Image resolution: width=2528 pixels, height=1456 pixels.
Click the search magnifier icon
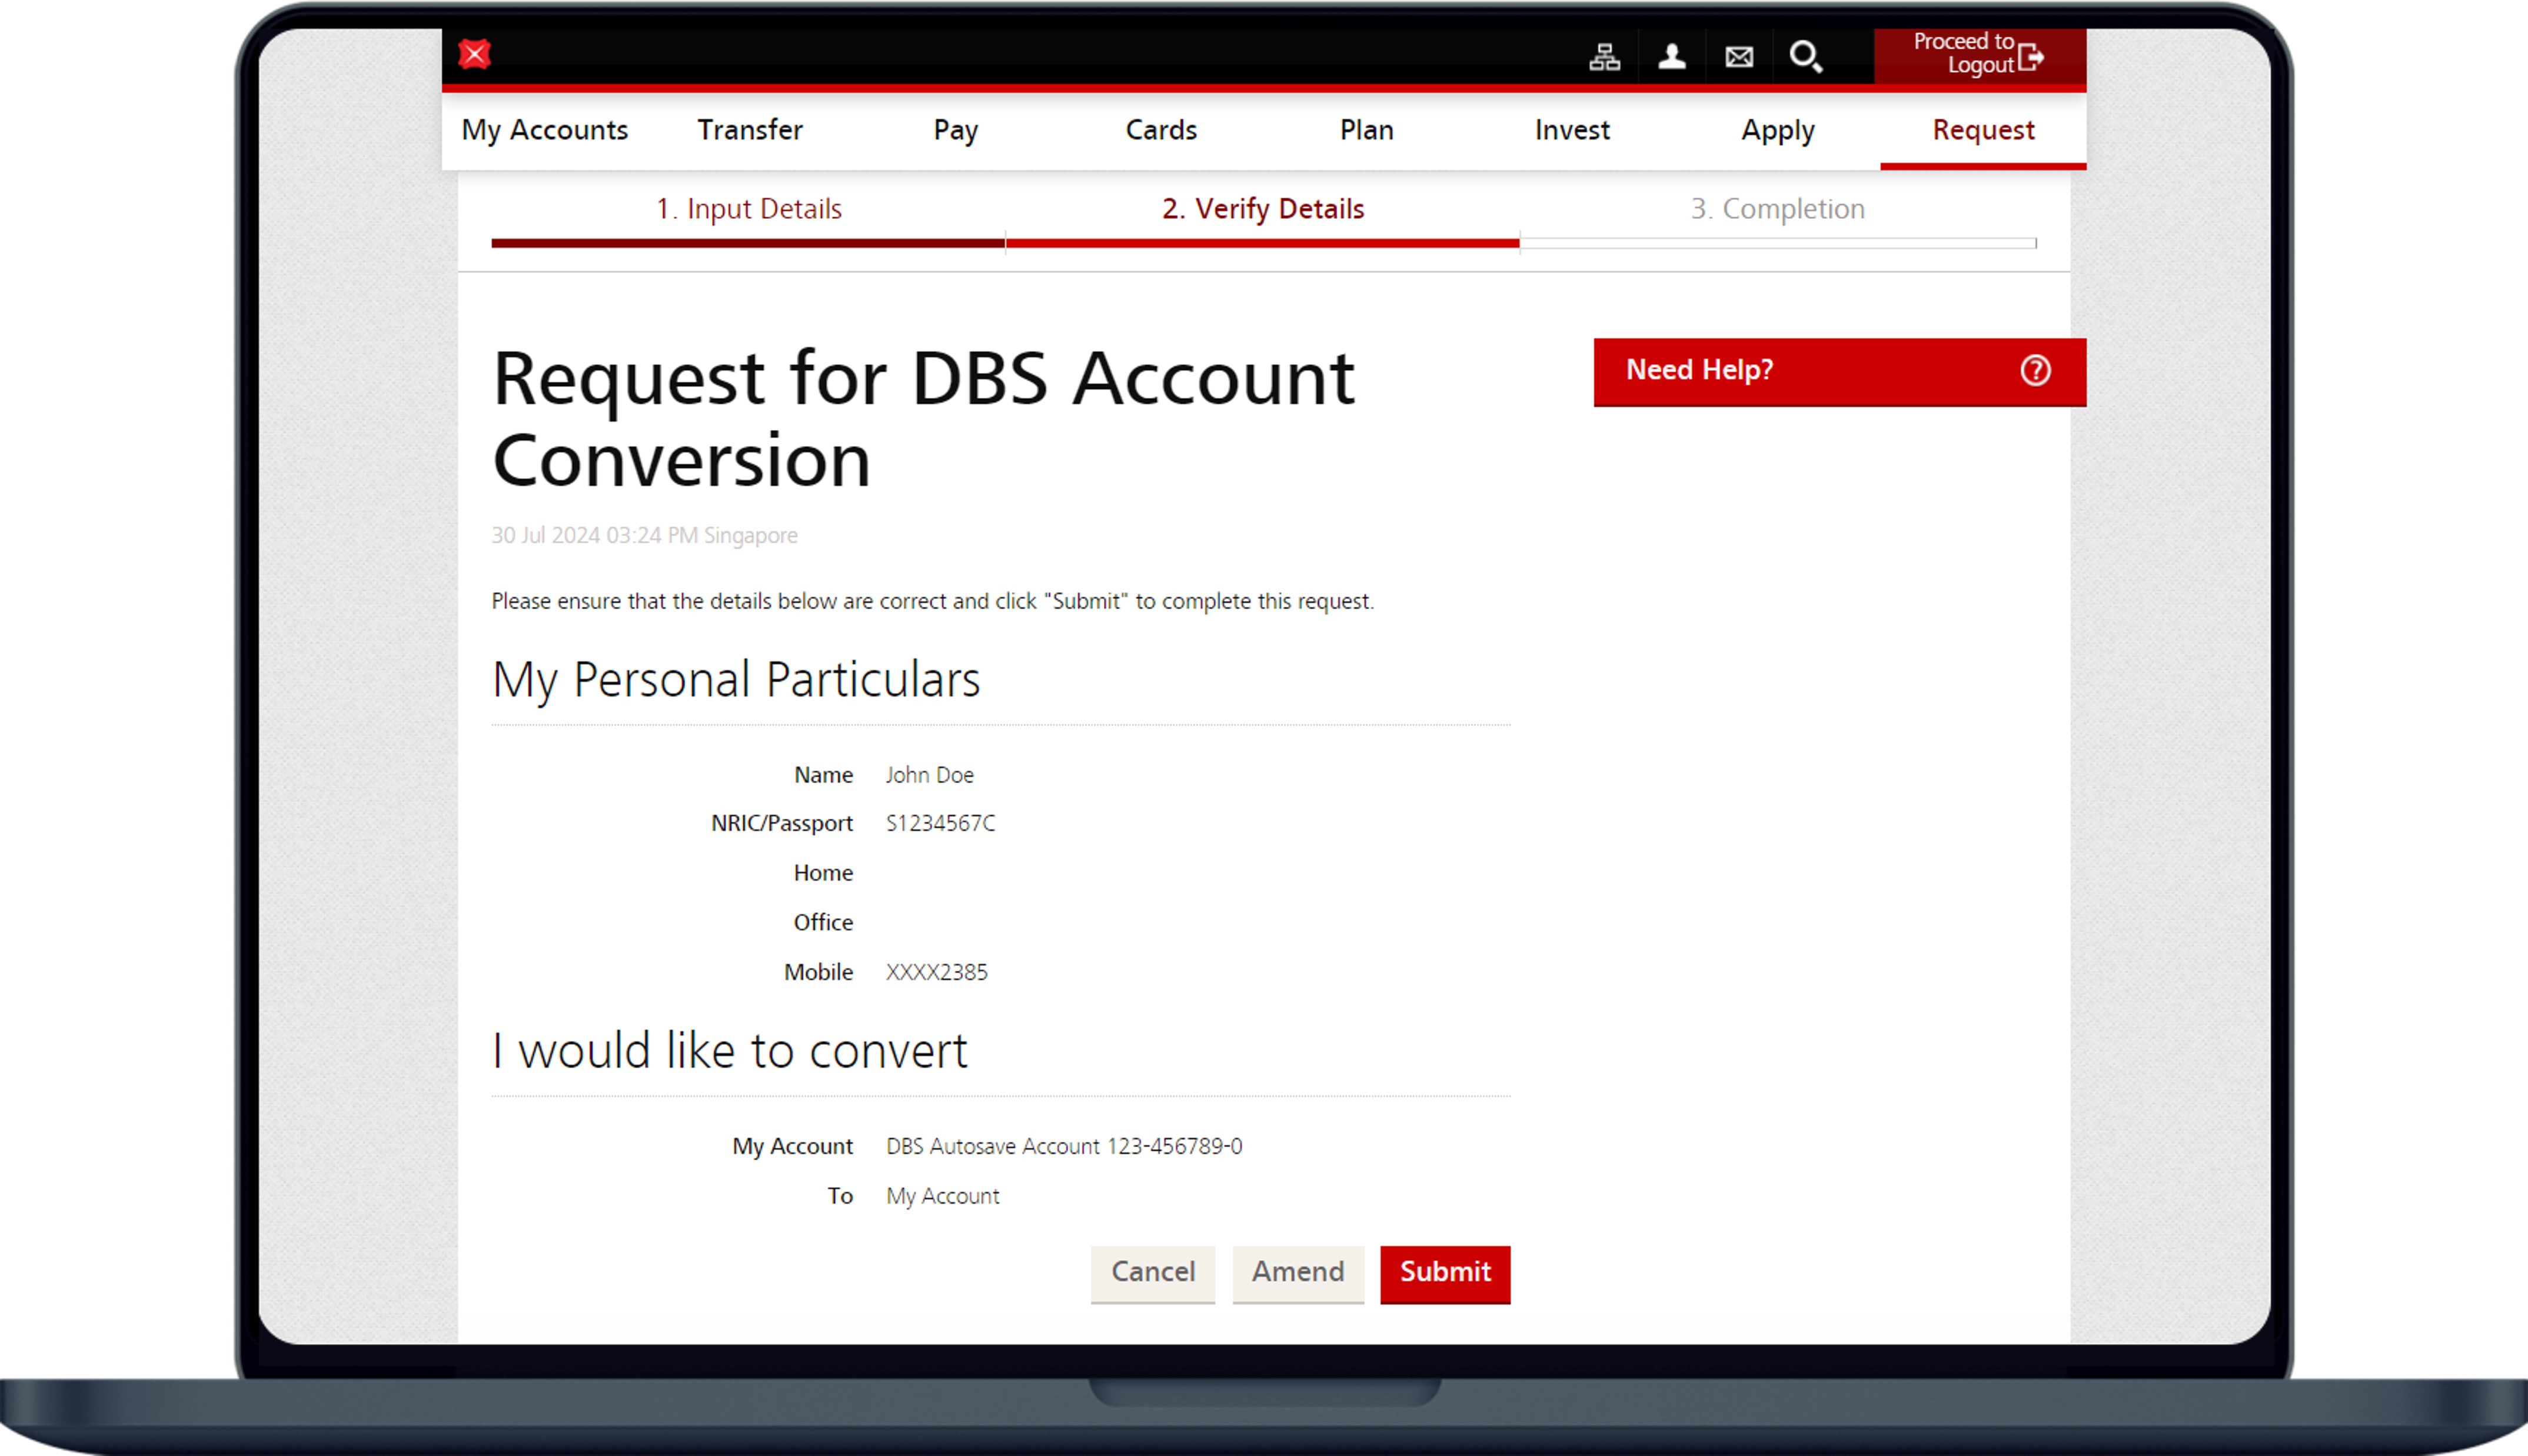click(1806, 57)
